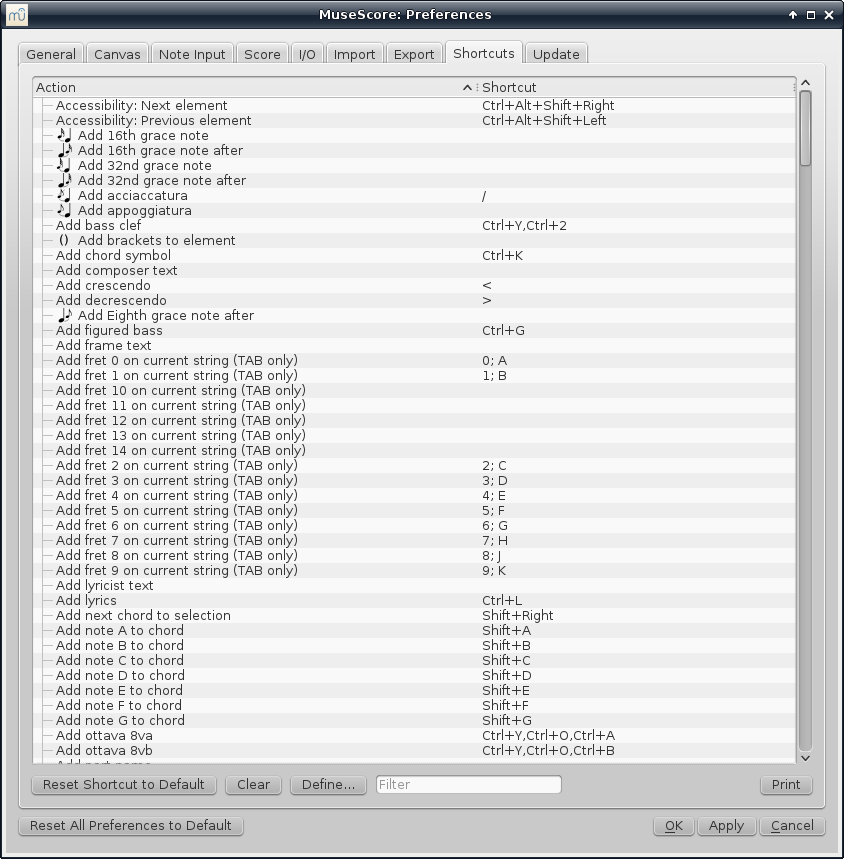Select the Add decrescendo row
Viewport: 844px width, 859px height.
(x=414, y=301)
